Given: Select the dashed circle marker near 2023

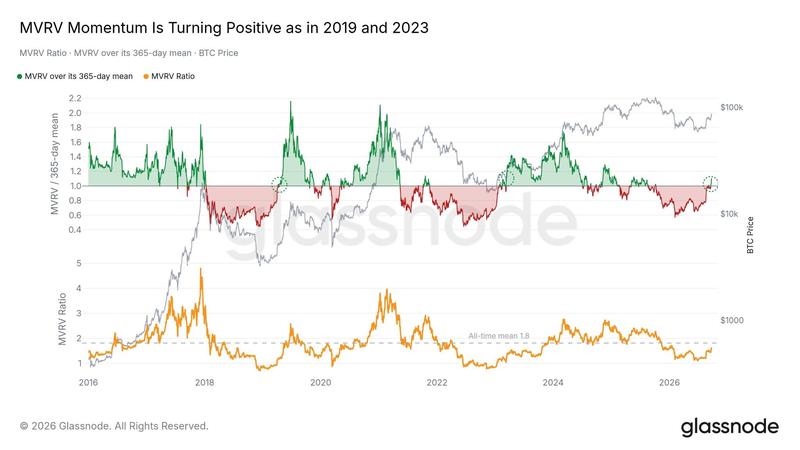Looking at the screenshot, I should click(505, 179).
